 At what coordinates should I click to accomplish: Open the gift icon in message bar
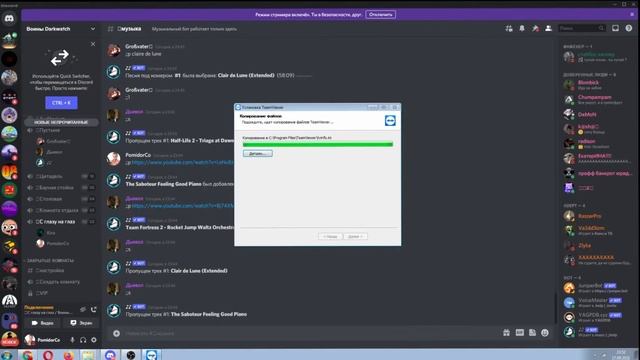[x=506, y=333]
